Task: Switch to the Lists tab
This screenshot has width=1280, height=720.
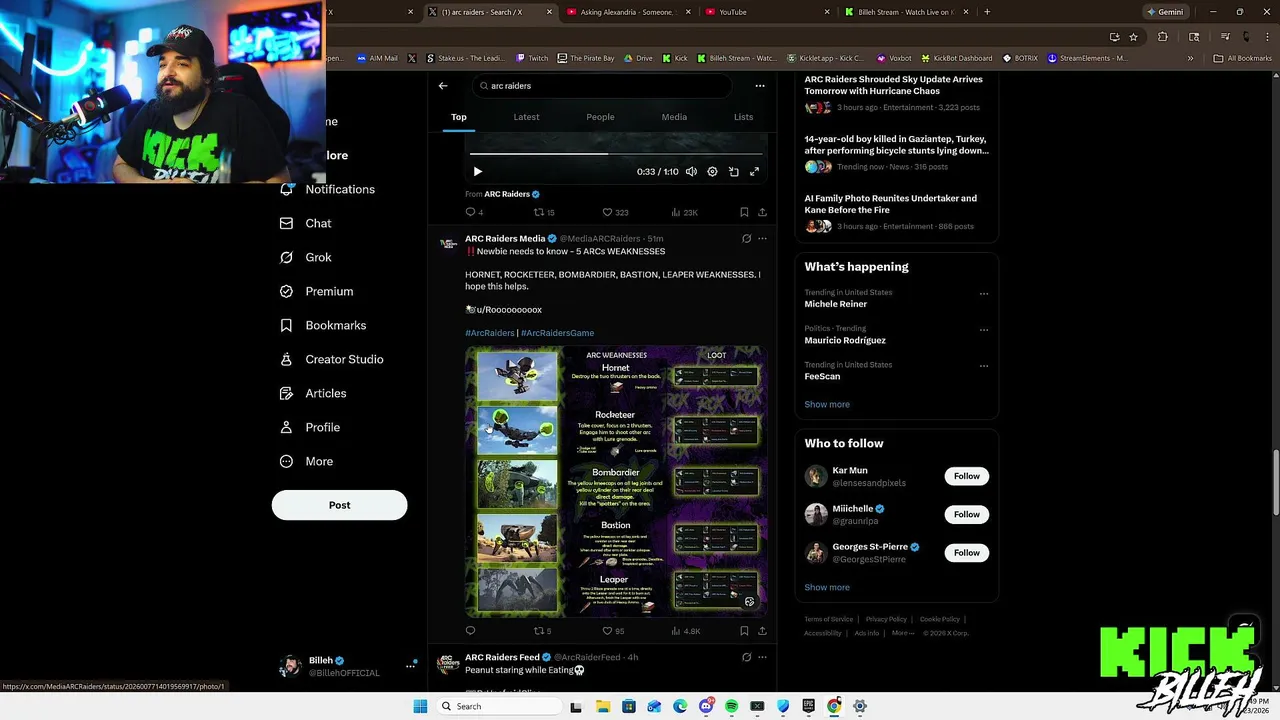Action: [x=743, y=117]
